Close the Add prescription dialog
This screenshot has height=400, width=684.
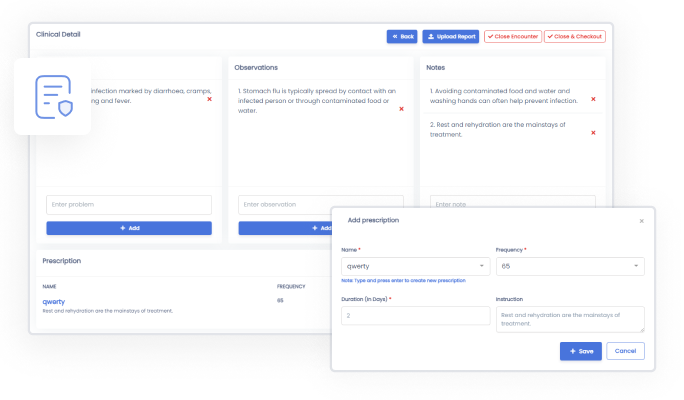click(x=641, y=220)
